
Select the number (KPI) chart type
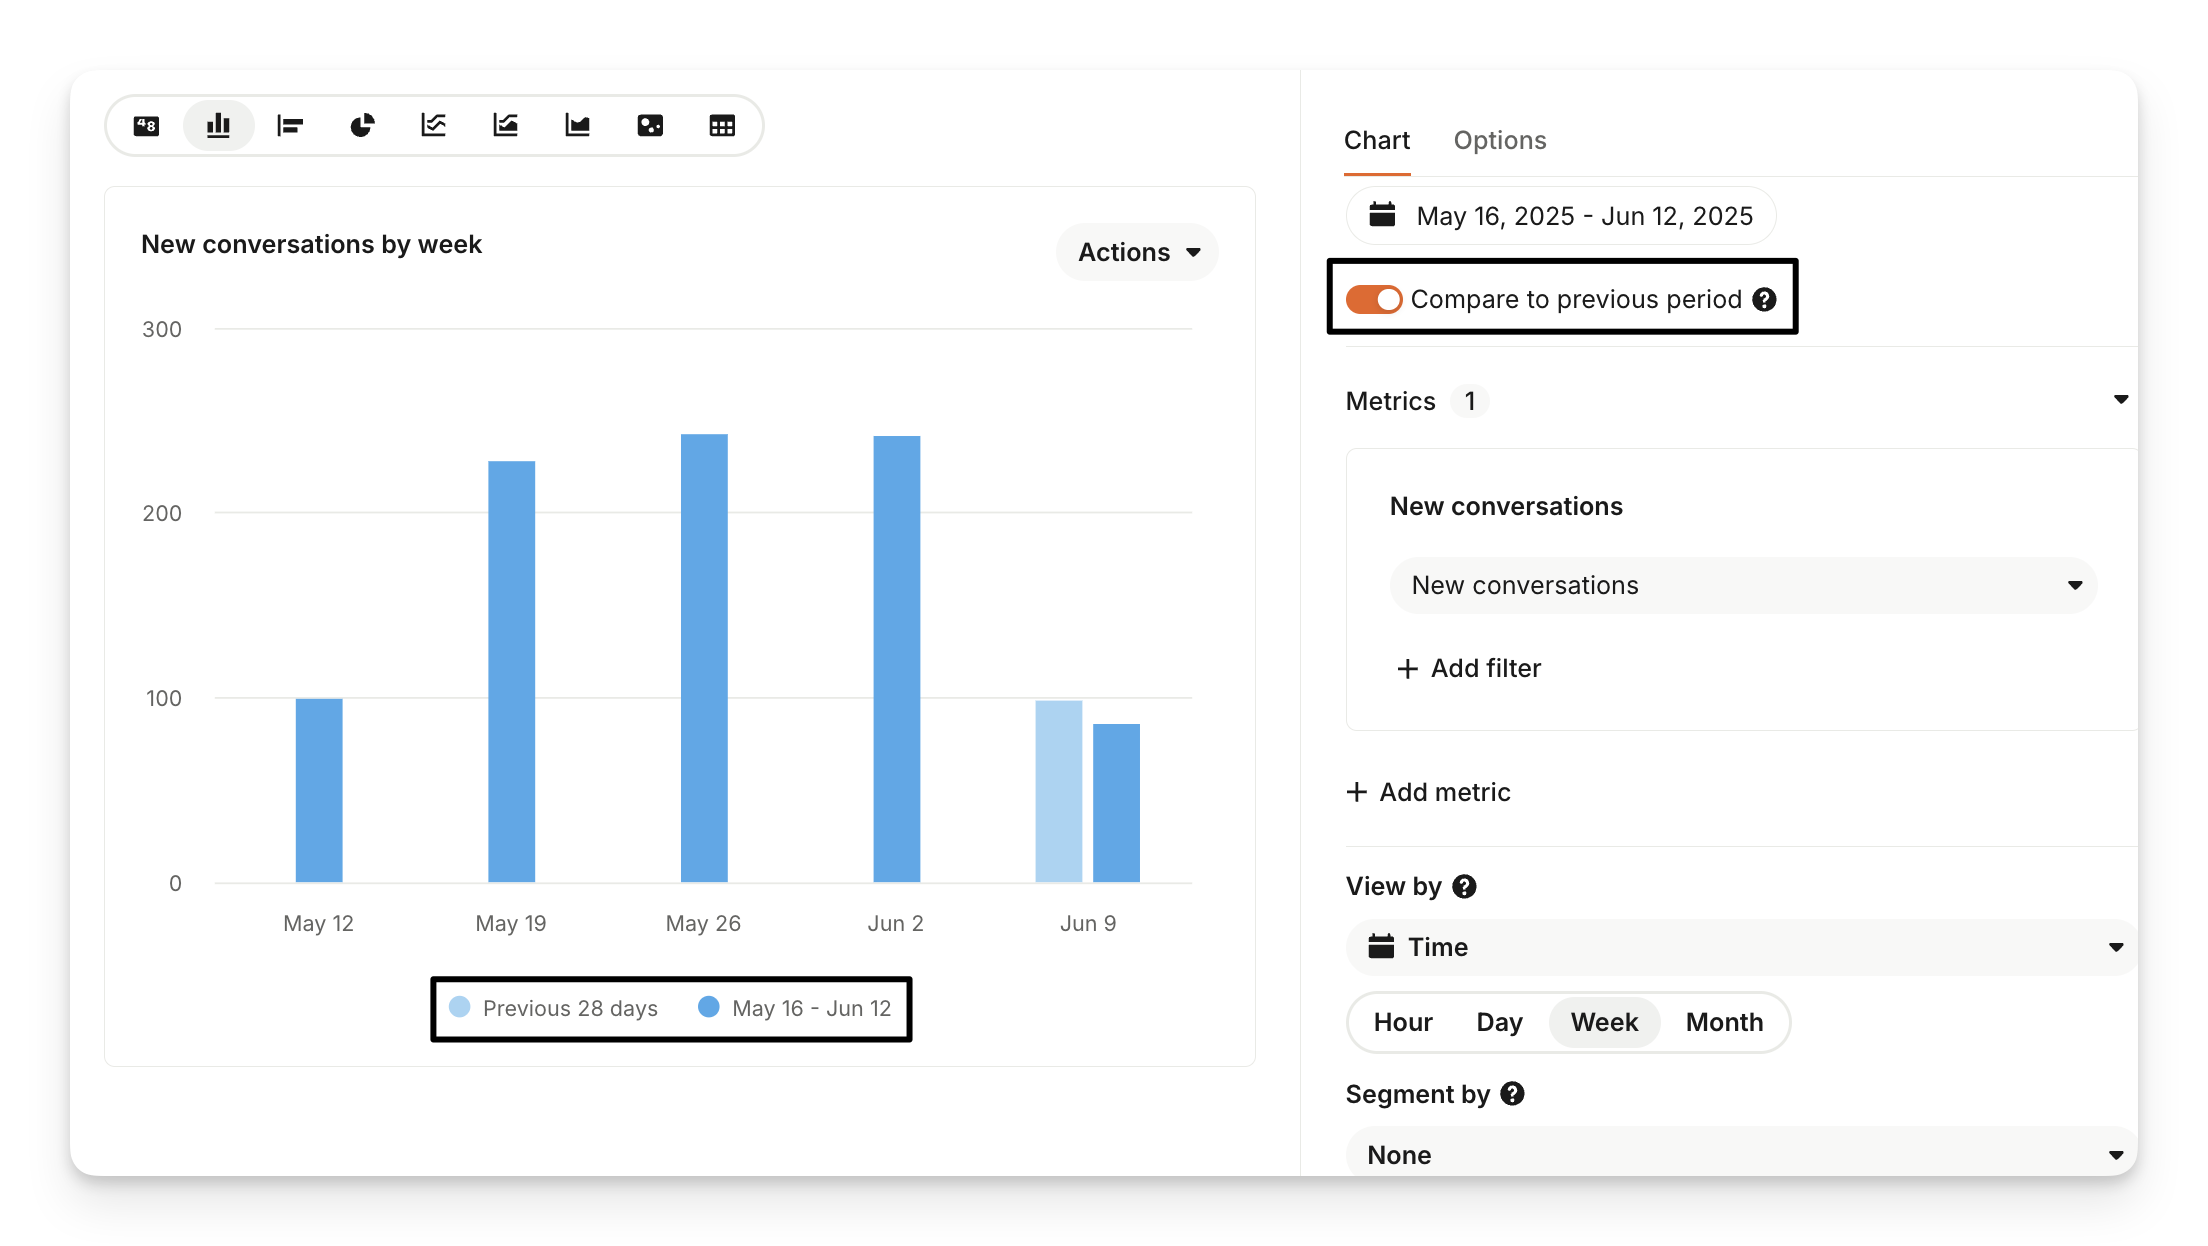click(146, 125)
